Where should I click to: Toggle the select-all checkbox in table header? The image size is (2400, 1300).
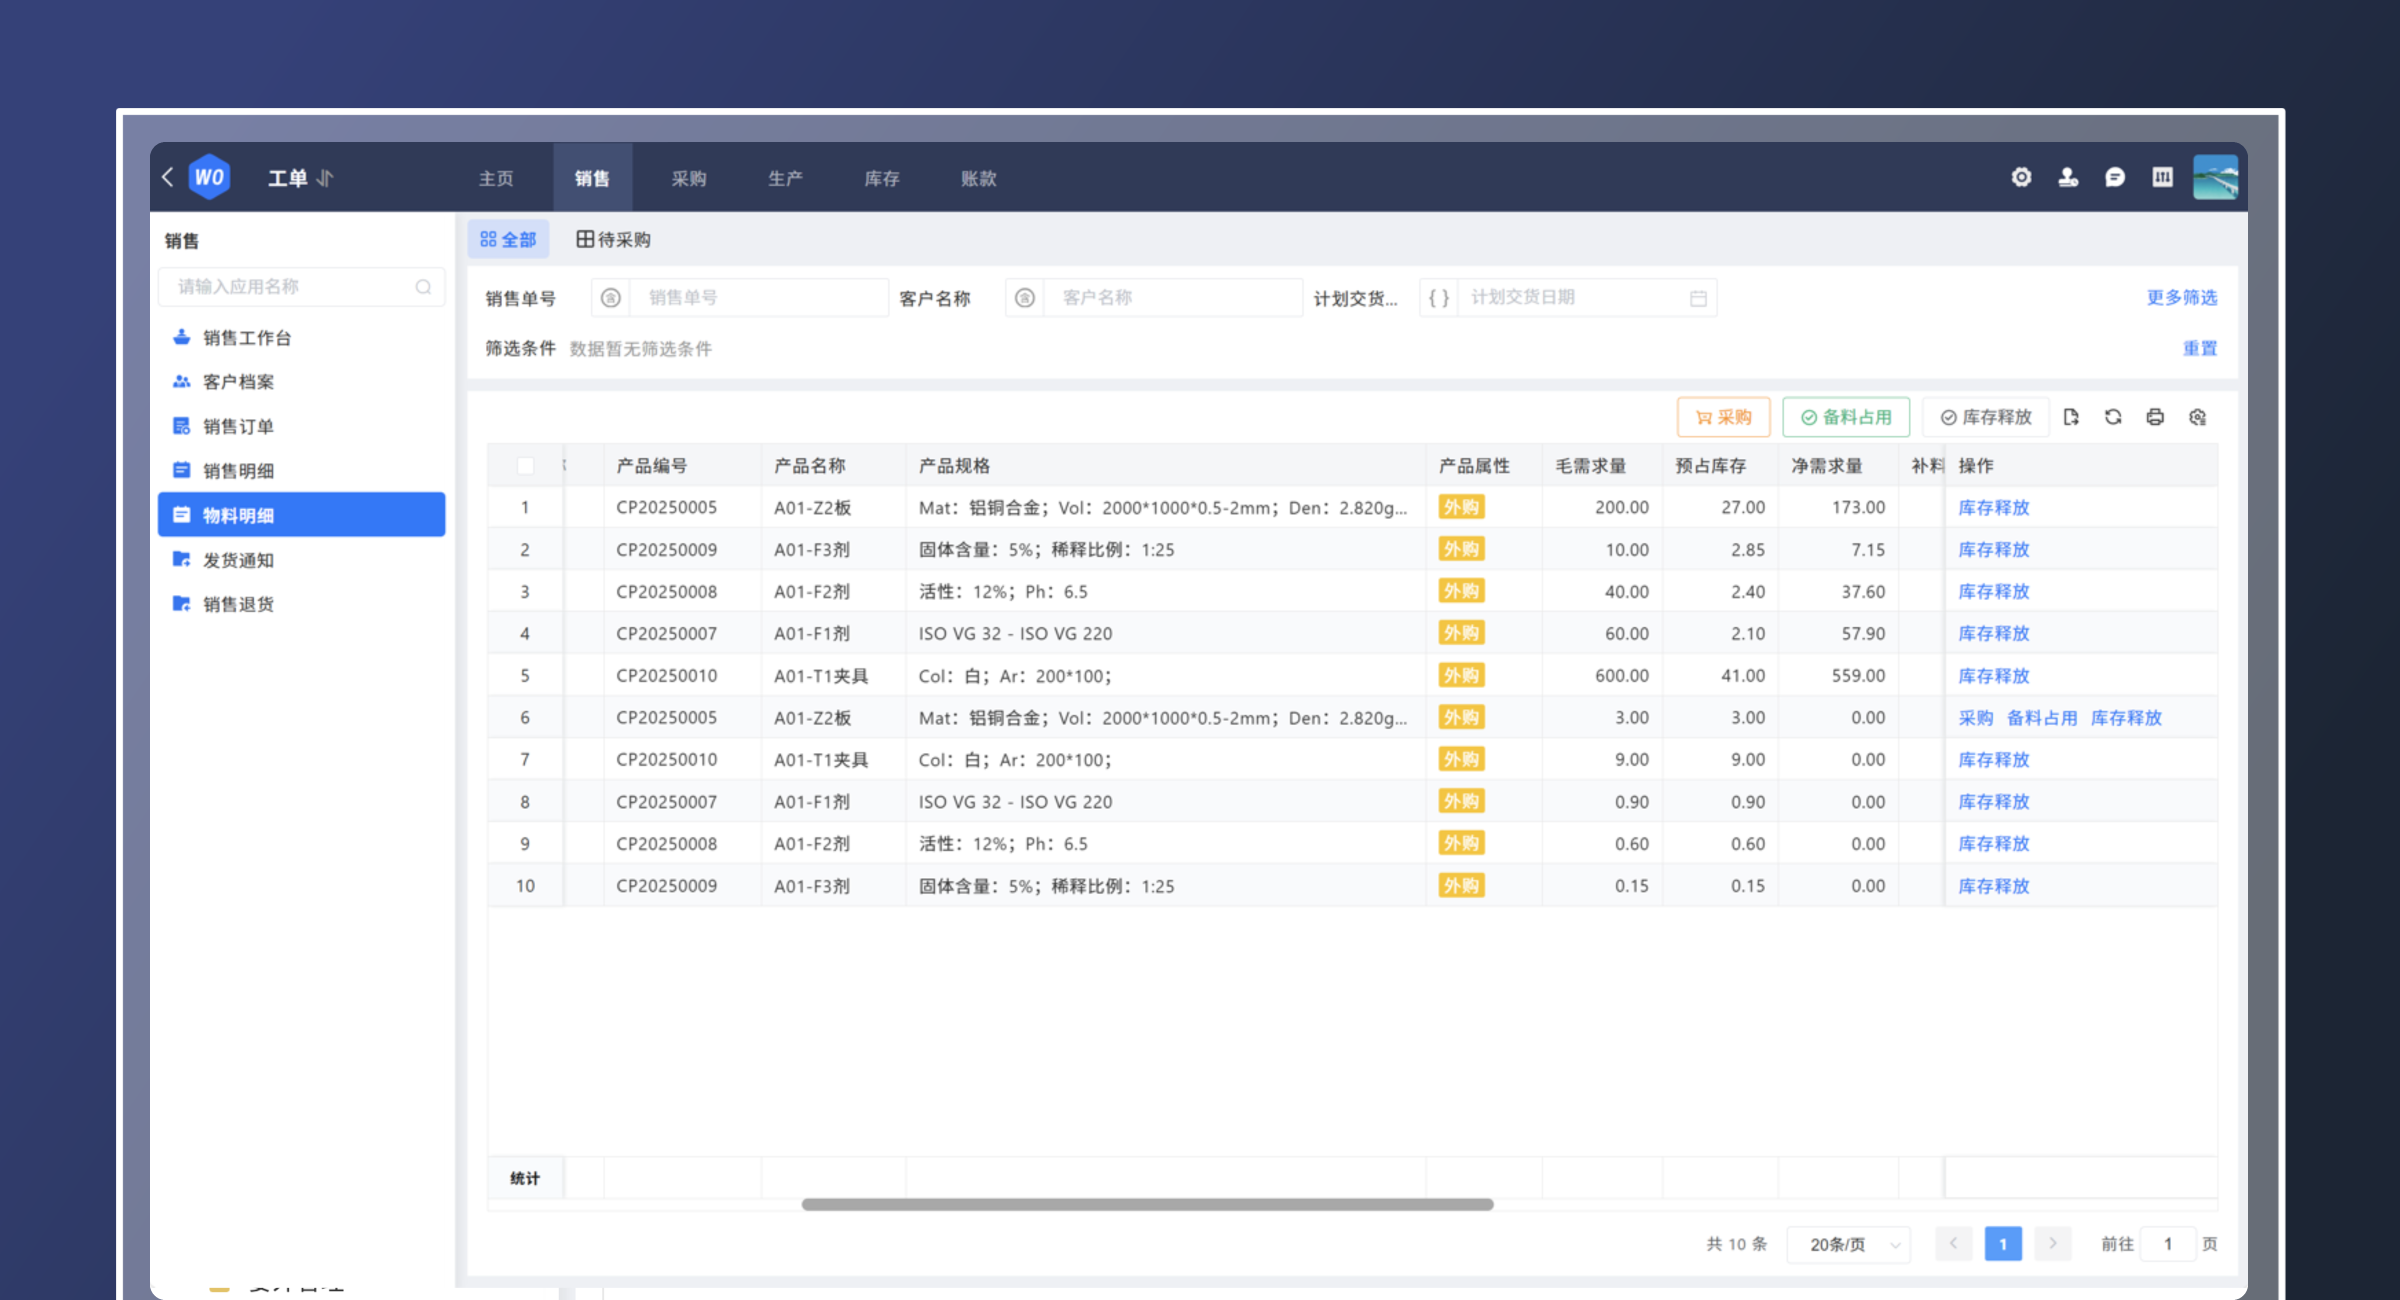[x=525, y=466]
